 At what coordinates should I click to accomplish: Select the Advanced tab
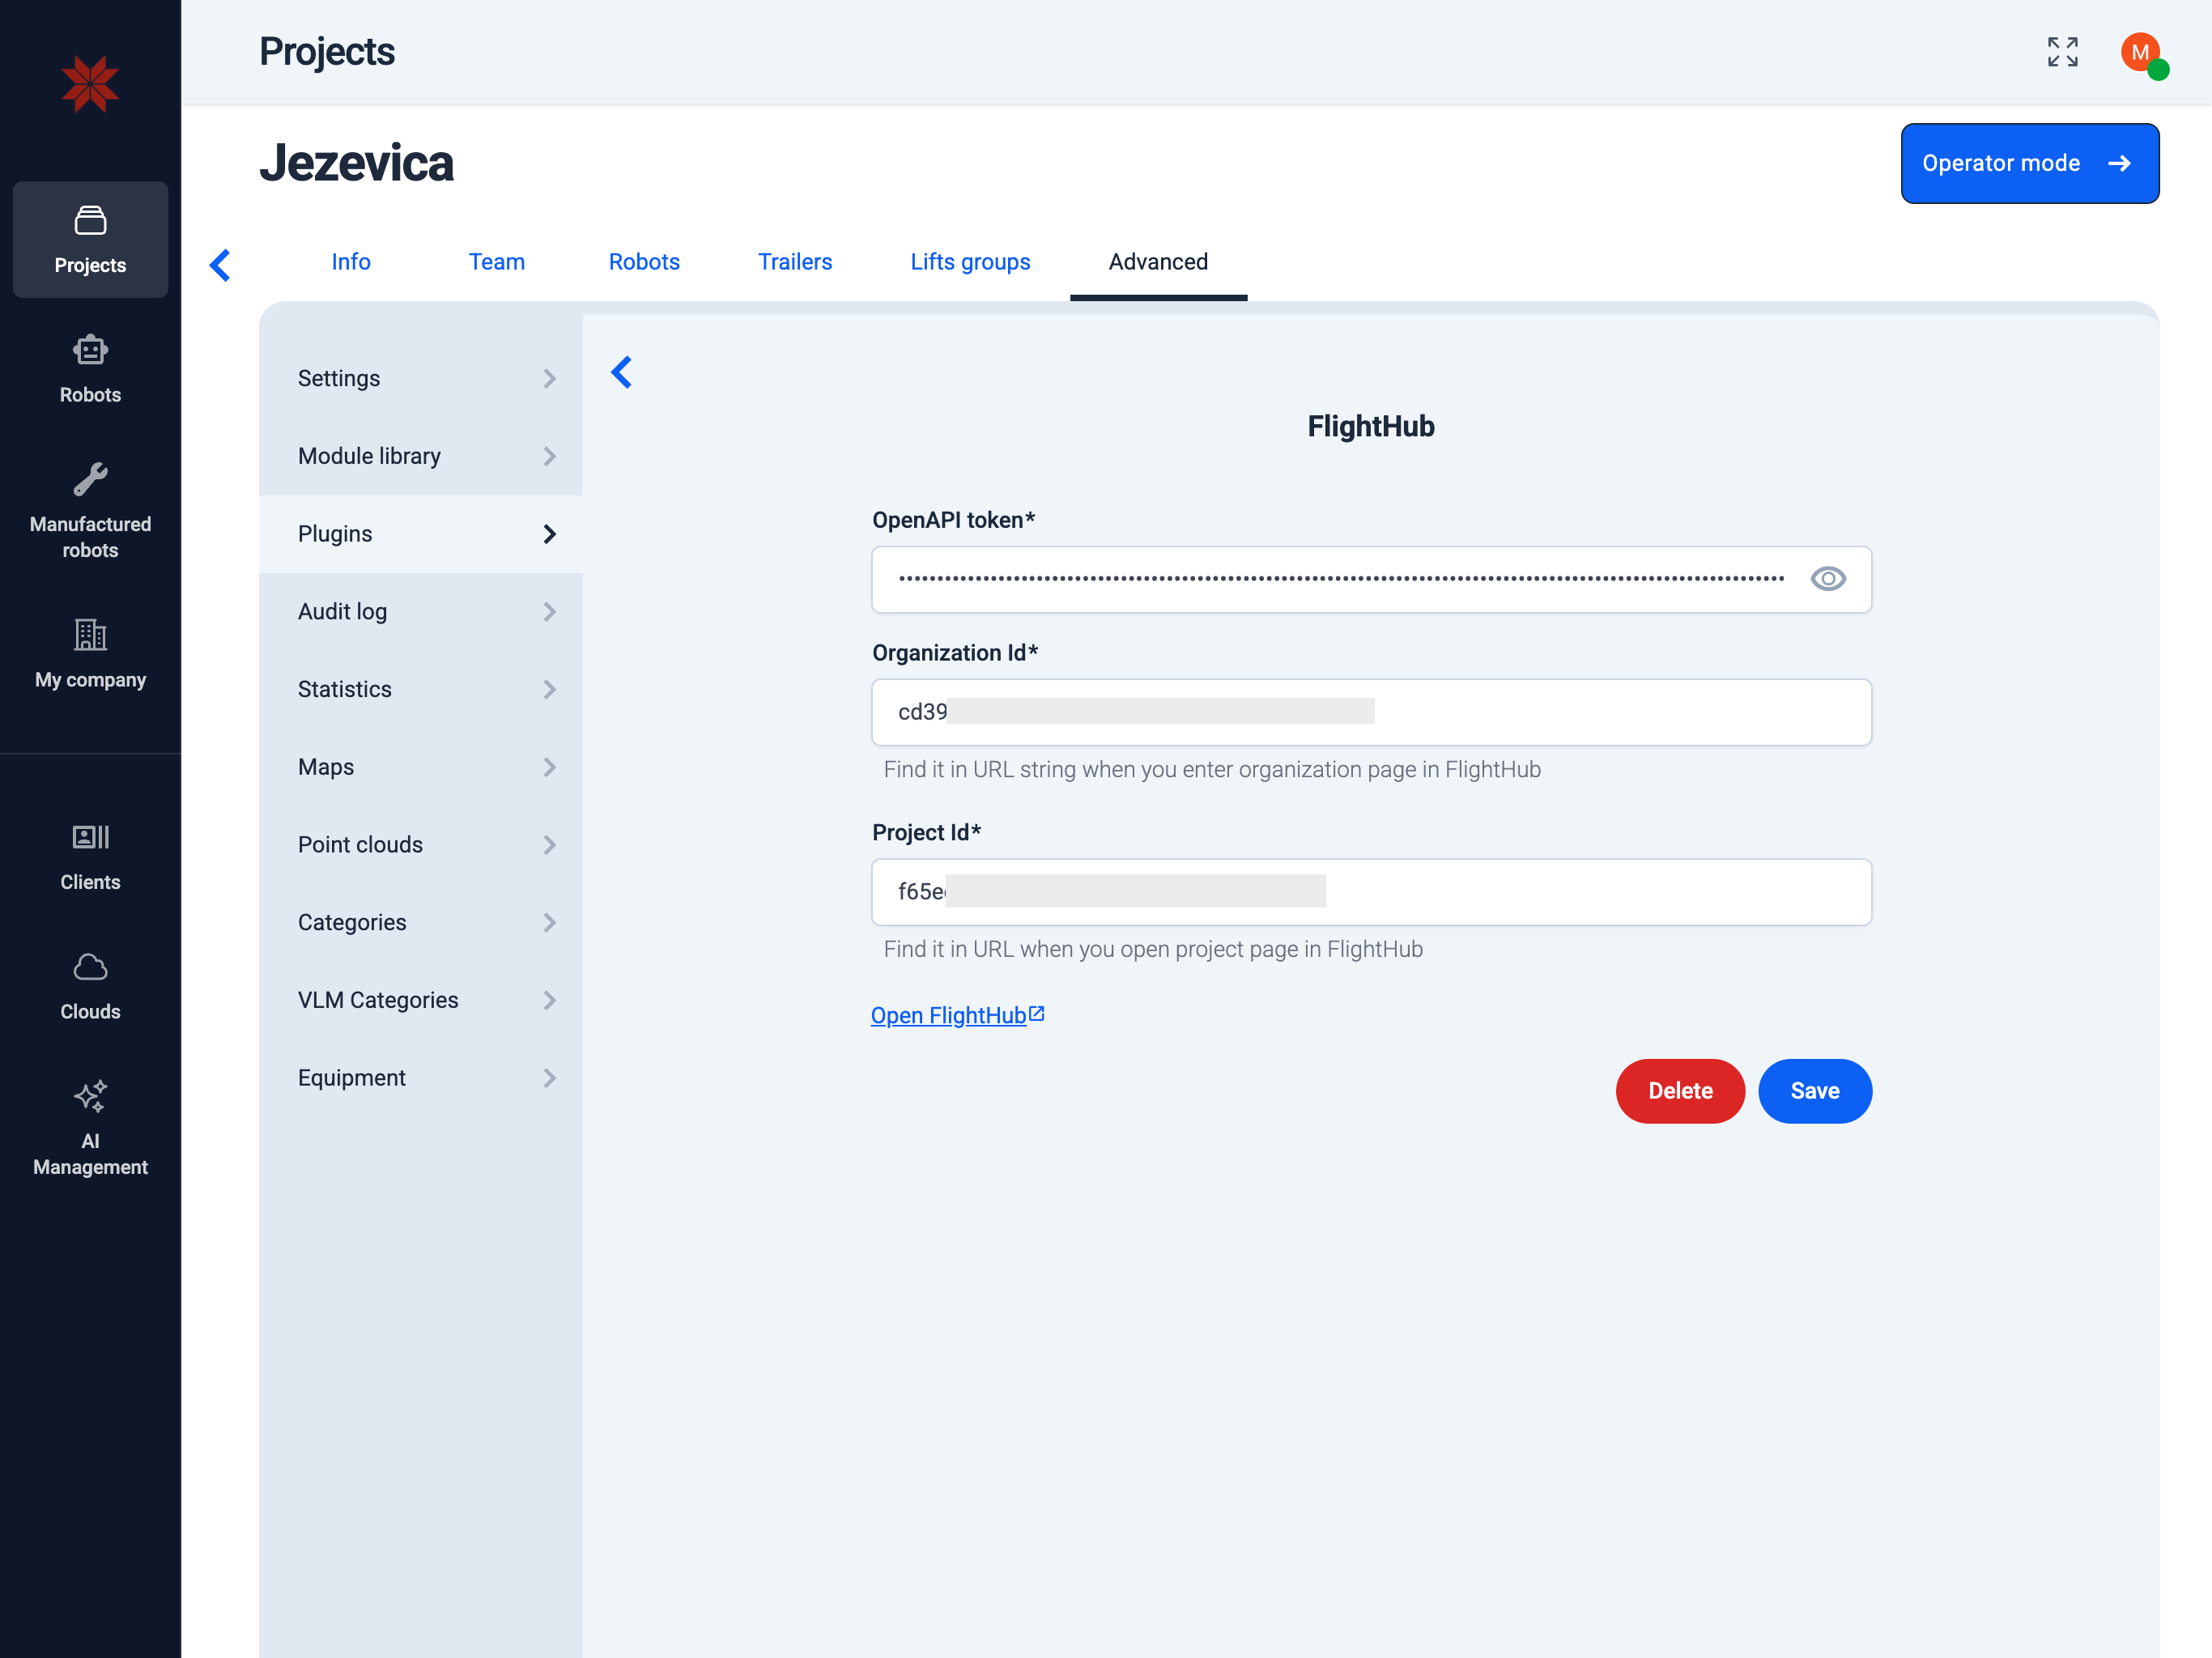point(1158,262)
